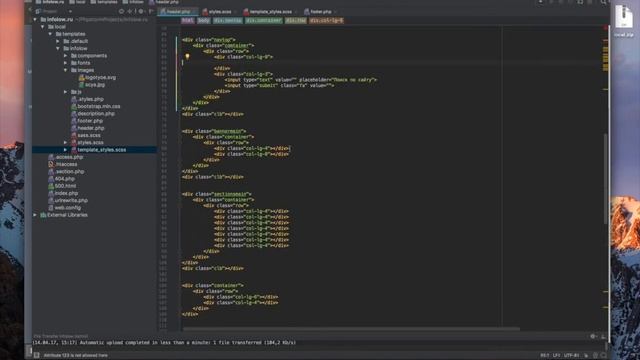Expand the .default folder
The image size is (640, 360).
point(58,41)
